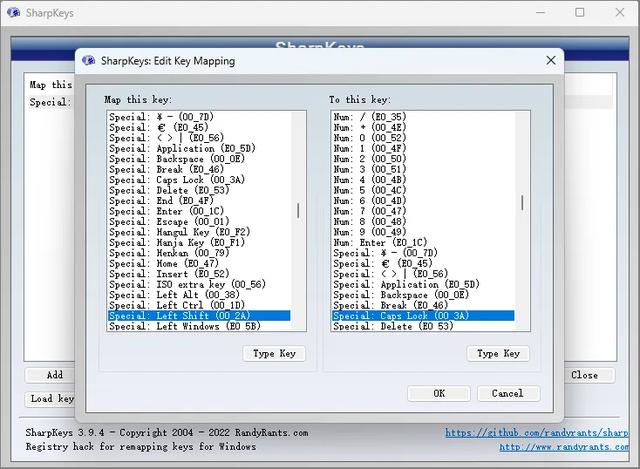Close the Edit Key Mapping dialog

pyautogui.click(x=551, y=60)
